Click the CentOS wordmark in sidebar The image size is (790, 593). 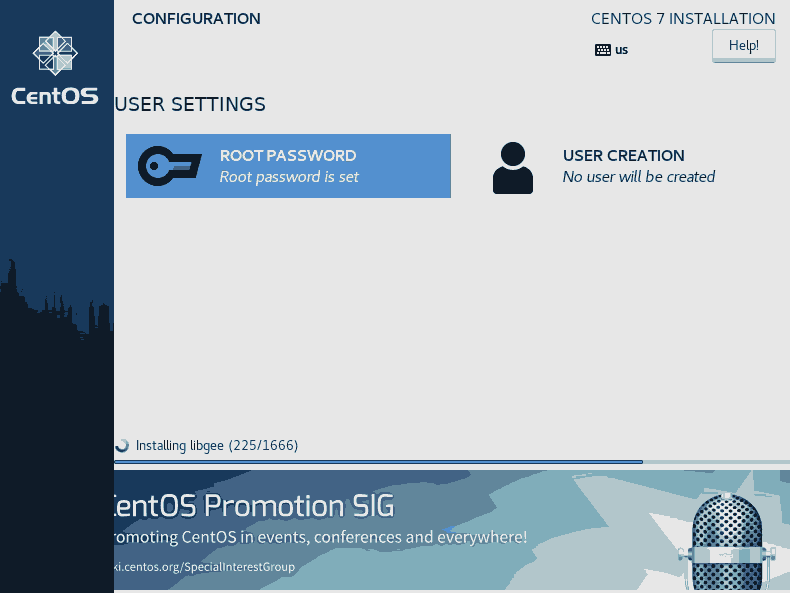[55, 96]
